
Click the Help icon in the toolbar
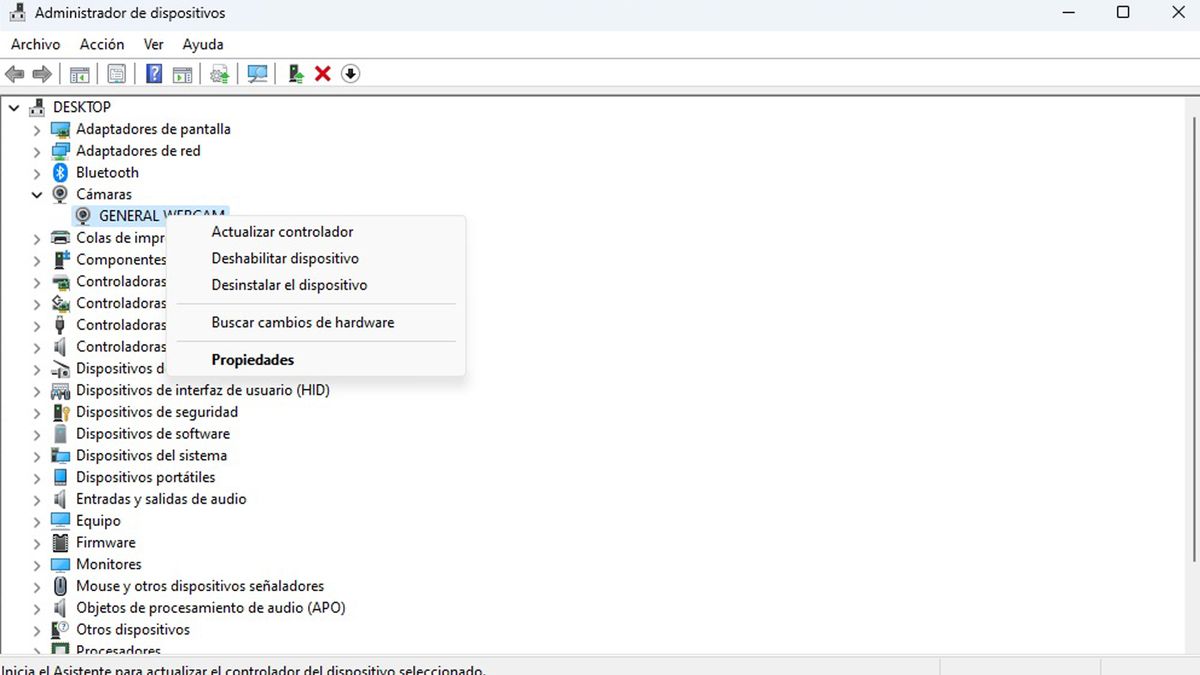pyautogui.click(x=153, y=73)
